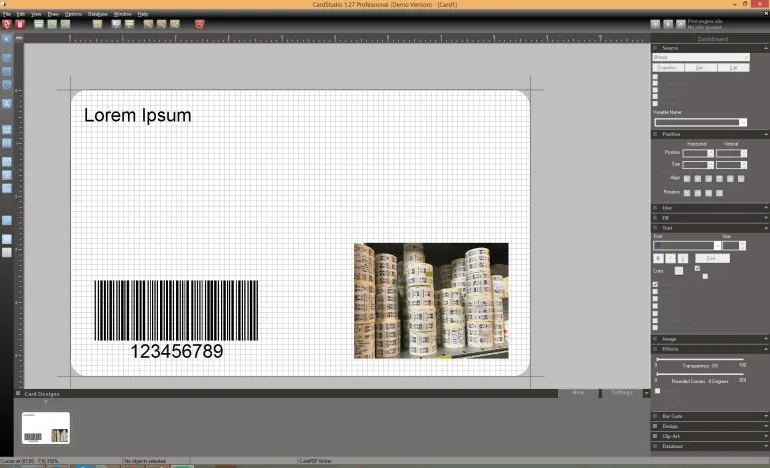Open dropdown arrow next to Settings button
Screen dimensions: 770x468
[x=646, y=393]
